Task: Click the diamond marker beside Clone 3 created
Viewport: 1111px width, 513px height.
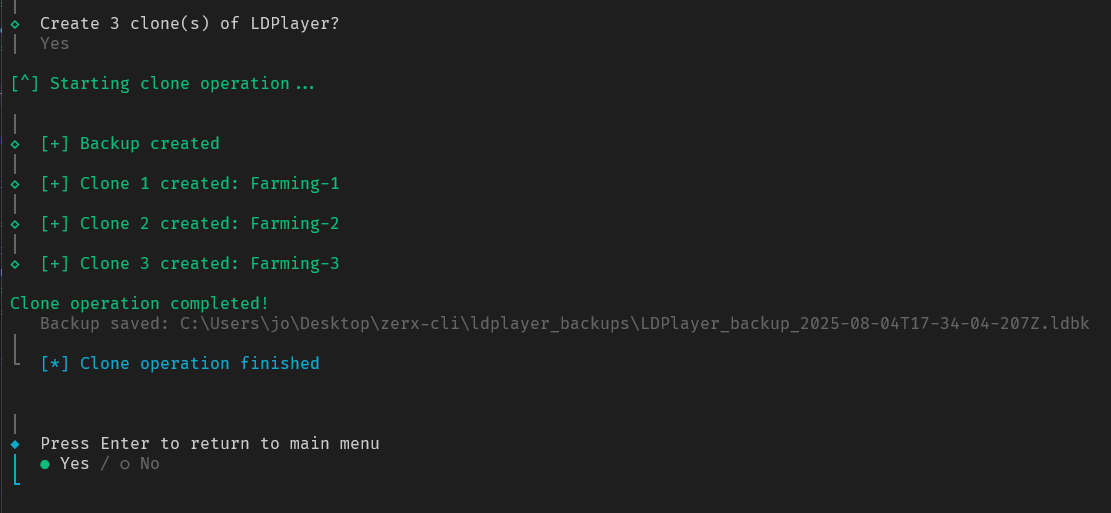Action: click(x=15, y=264)
